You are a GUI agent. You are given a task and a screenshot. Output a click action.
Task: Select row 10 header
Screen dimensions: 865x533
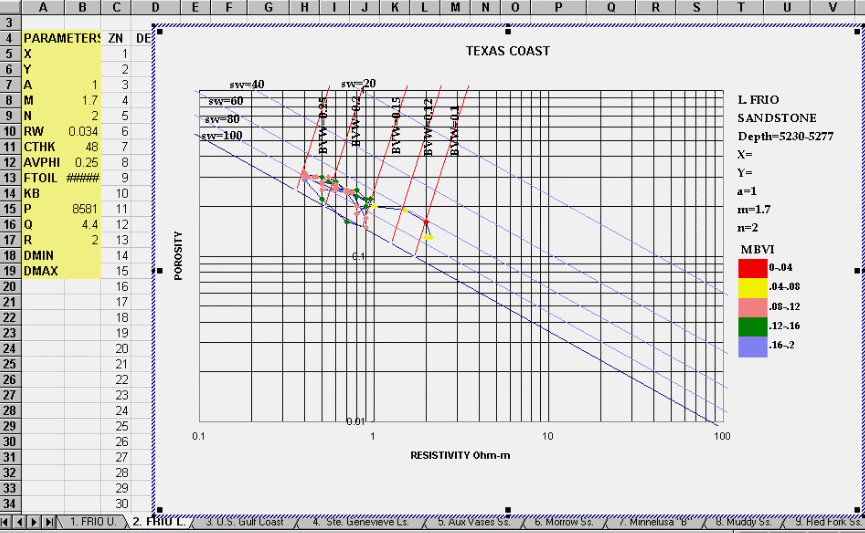point(10,131)
